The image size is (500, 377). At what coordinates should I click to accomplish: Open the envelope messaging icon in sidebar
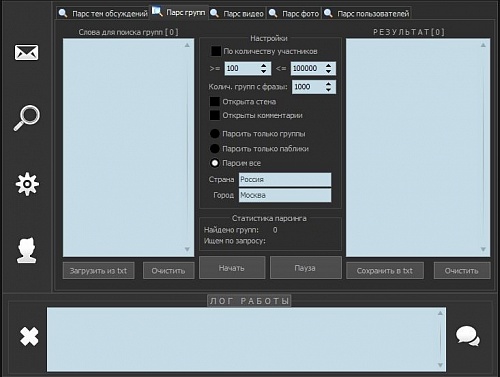coord(26,52)
